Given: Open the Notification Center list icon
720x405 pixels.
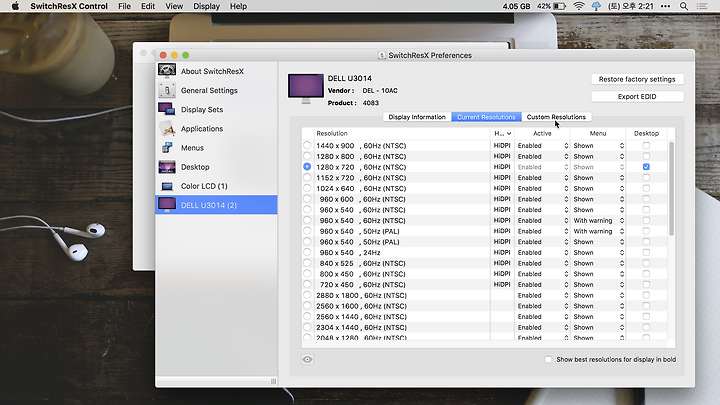Looking at the screenshot, I should (702, 6).
